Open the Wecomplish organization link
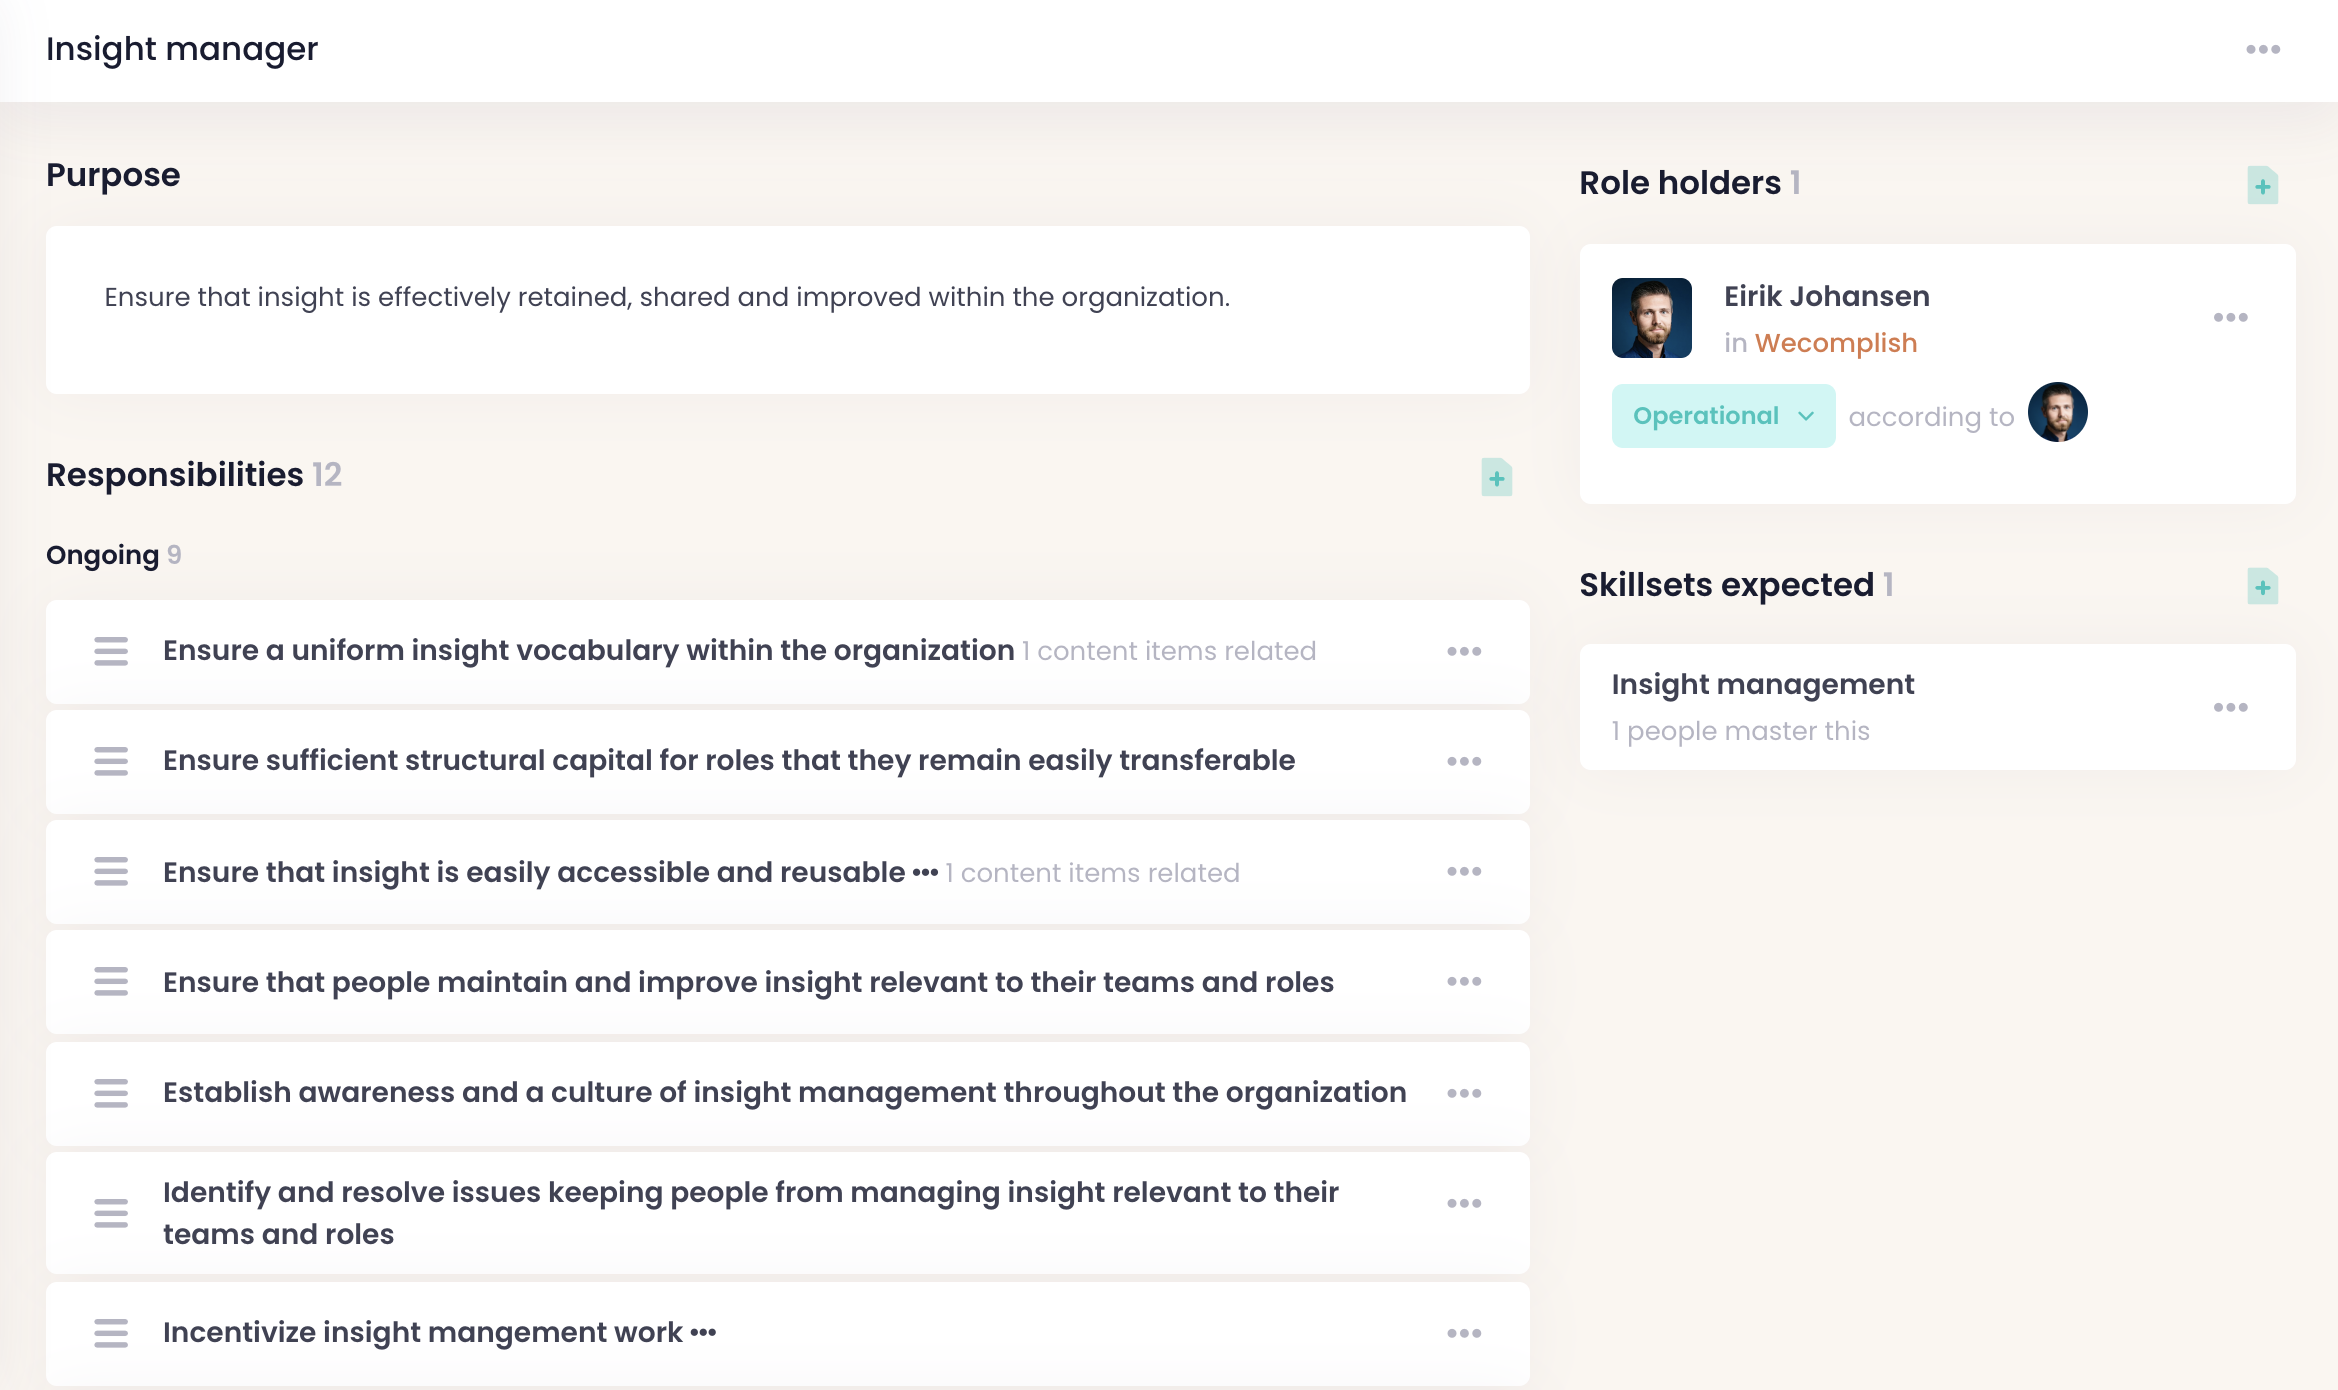Image resolution: width=2338 pixels, height=1390 pixels. coord(1835,343)
